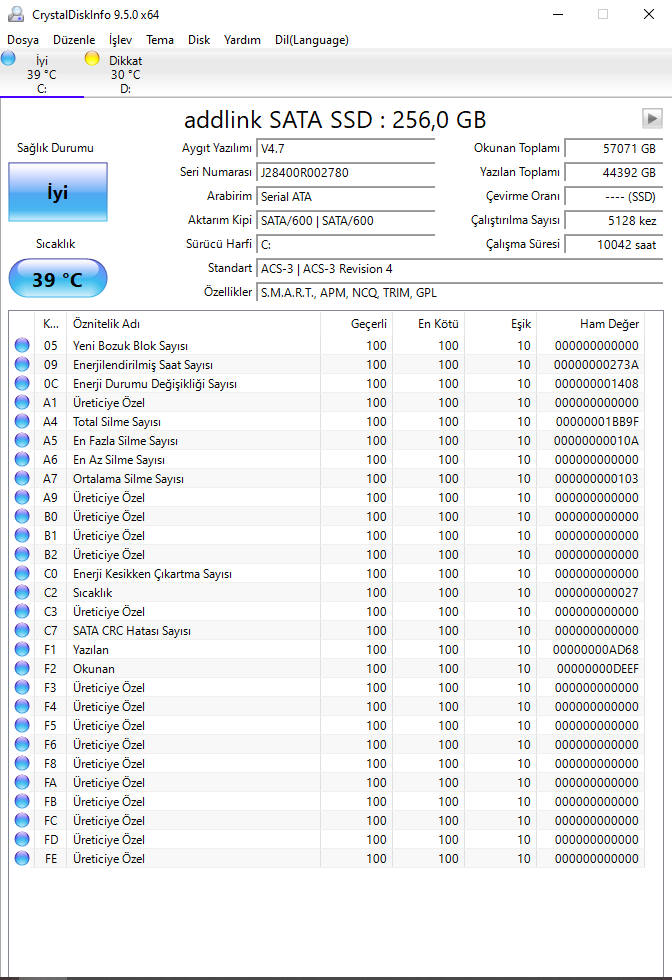Click the Özellikler field with S.M.A.R.T.
672x980 pixels.
[x=459, y=292]
